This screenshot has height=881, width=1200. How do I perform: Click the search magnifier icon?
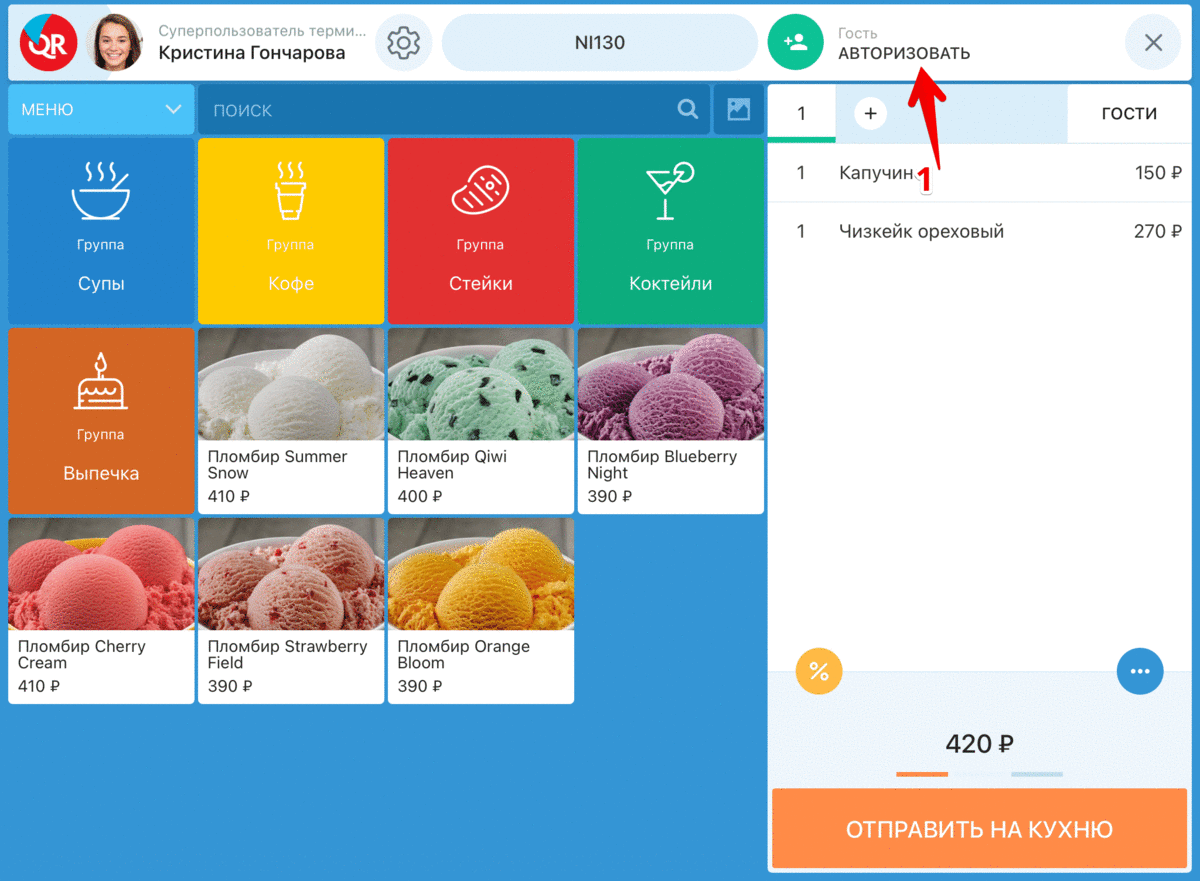688,110
